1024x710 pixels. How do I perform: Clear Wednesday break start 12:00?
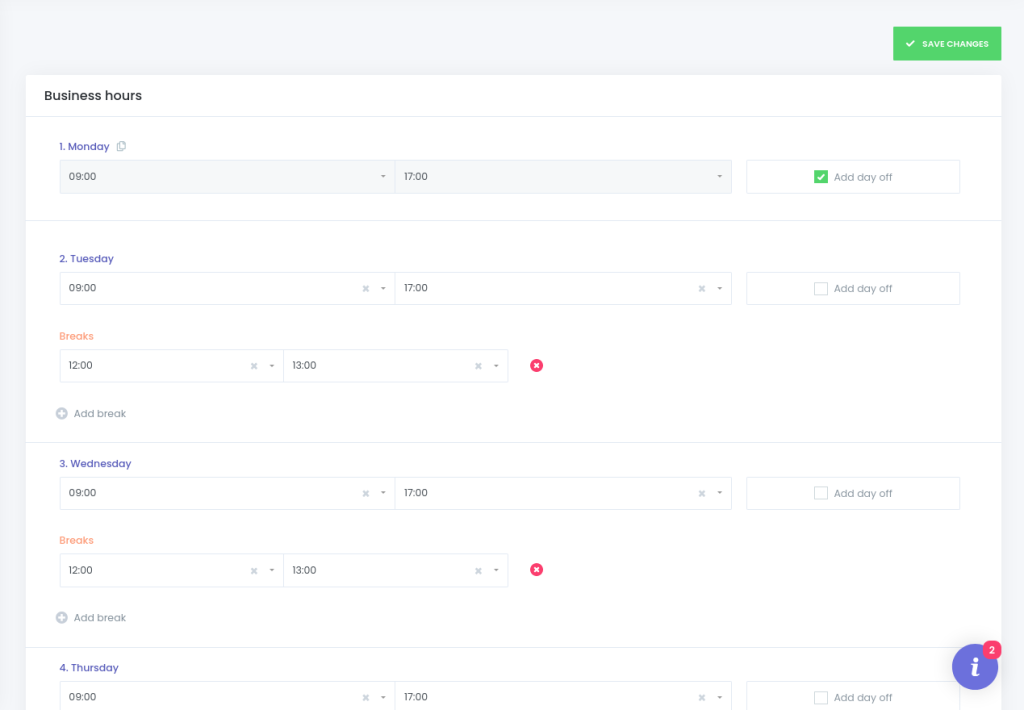254,571
